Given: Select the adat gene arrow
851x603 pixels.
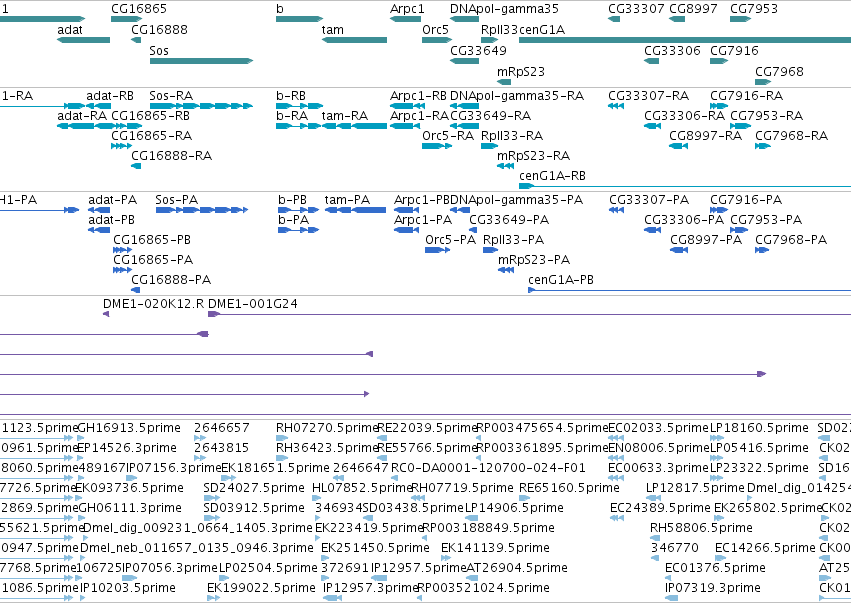Looking at the screenshot, I should coord(84,40).
